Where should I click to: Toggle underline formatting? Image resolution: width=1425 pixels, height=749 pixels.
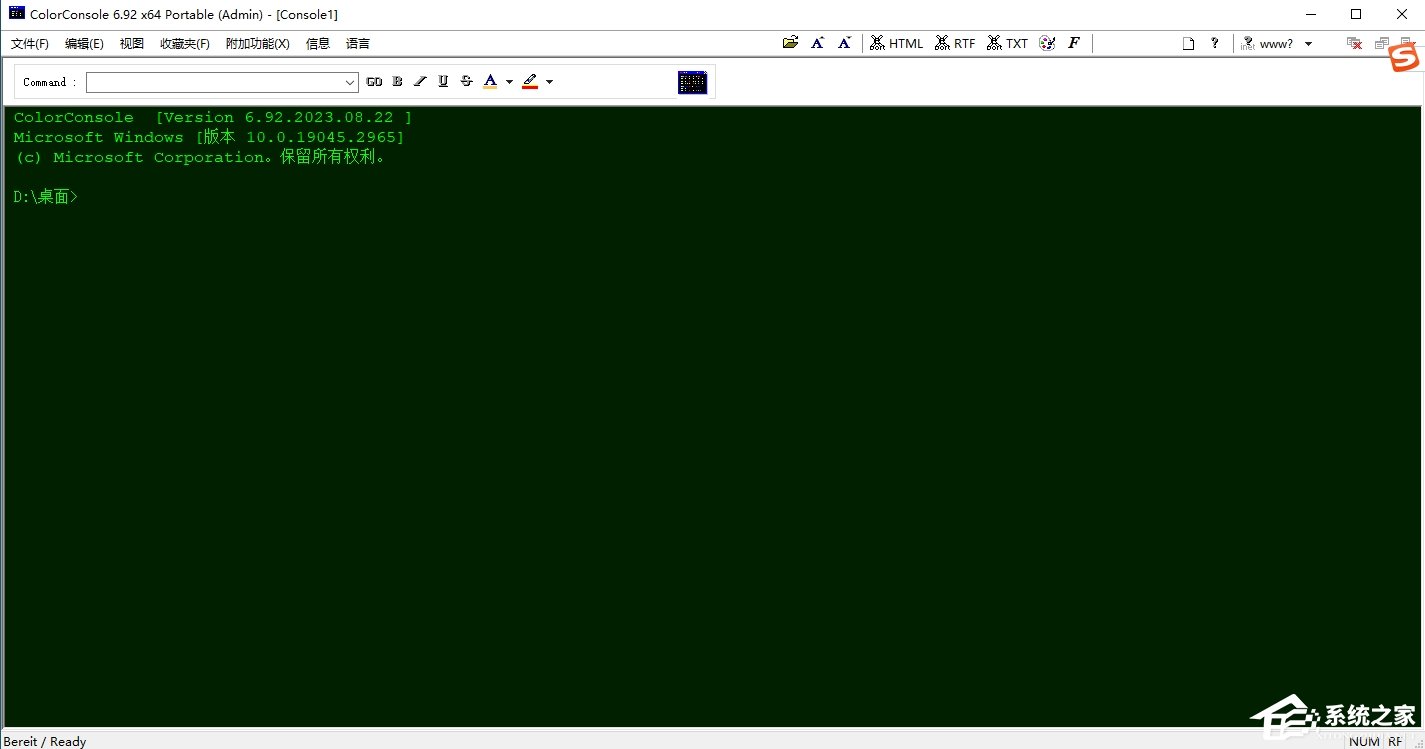click(x=443, y=82)
